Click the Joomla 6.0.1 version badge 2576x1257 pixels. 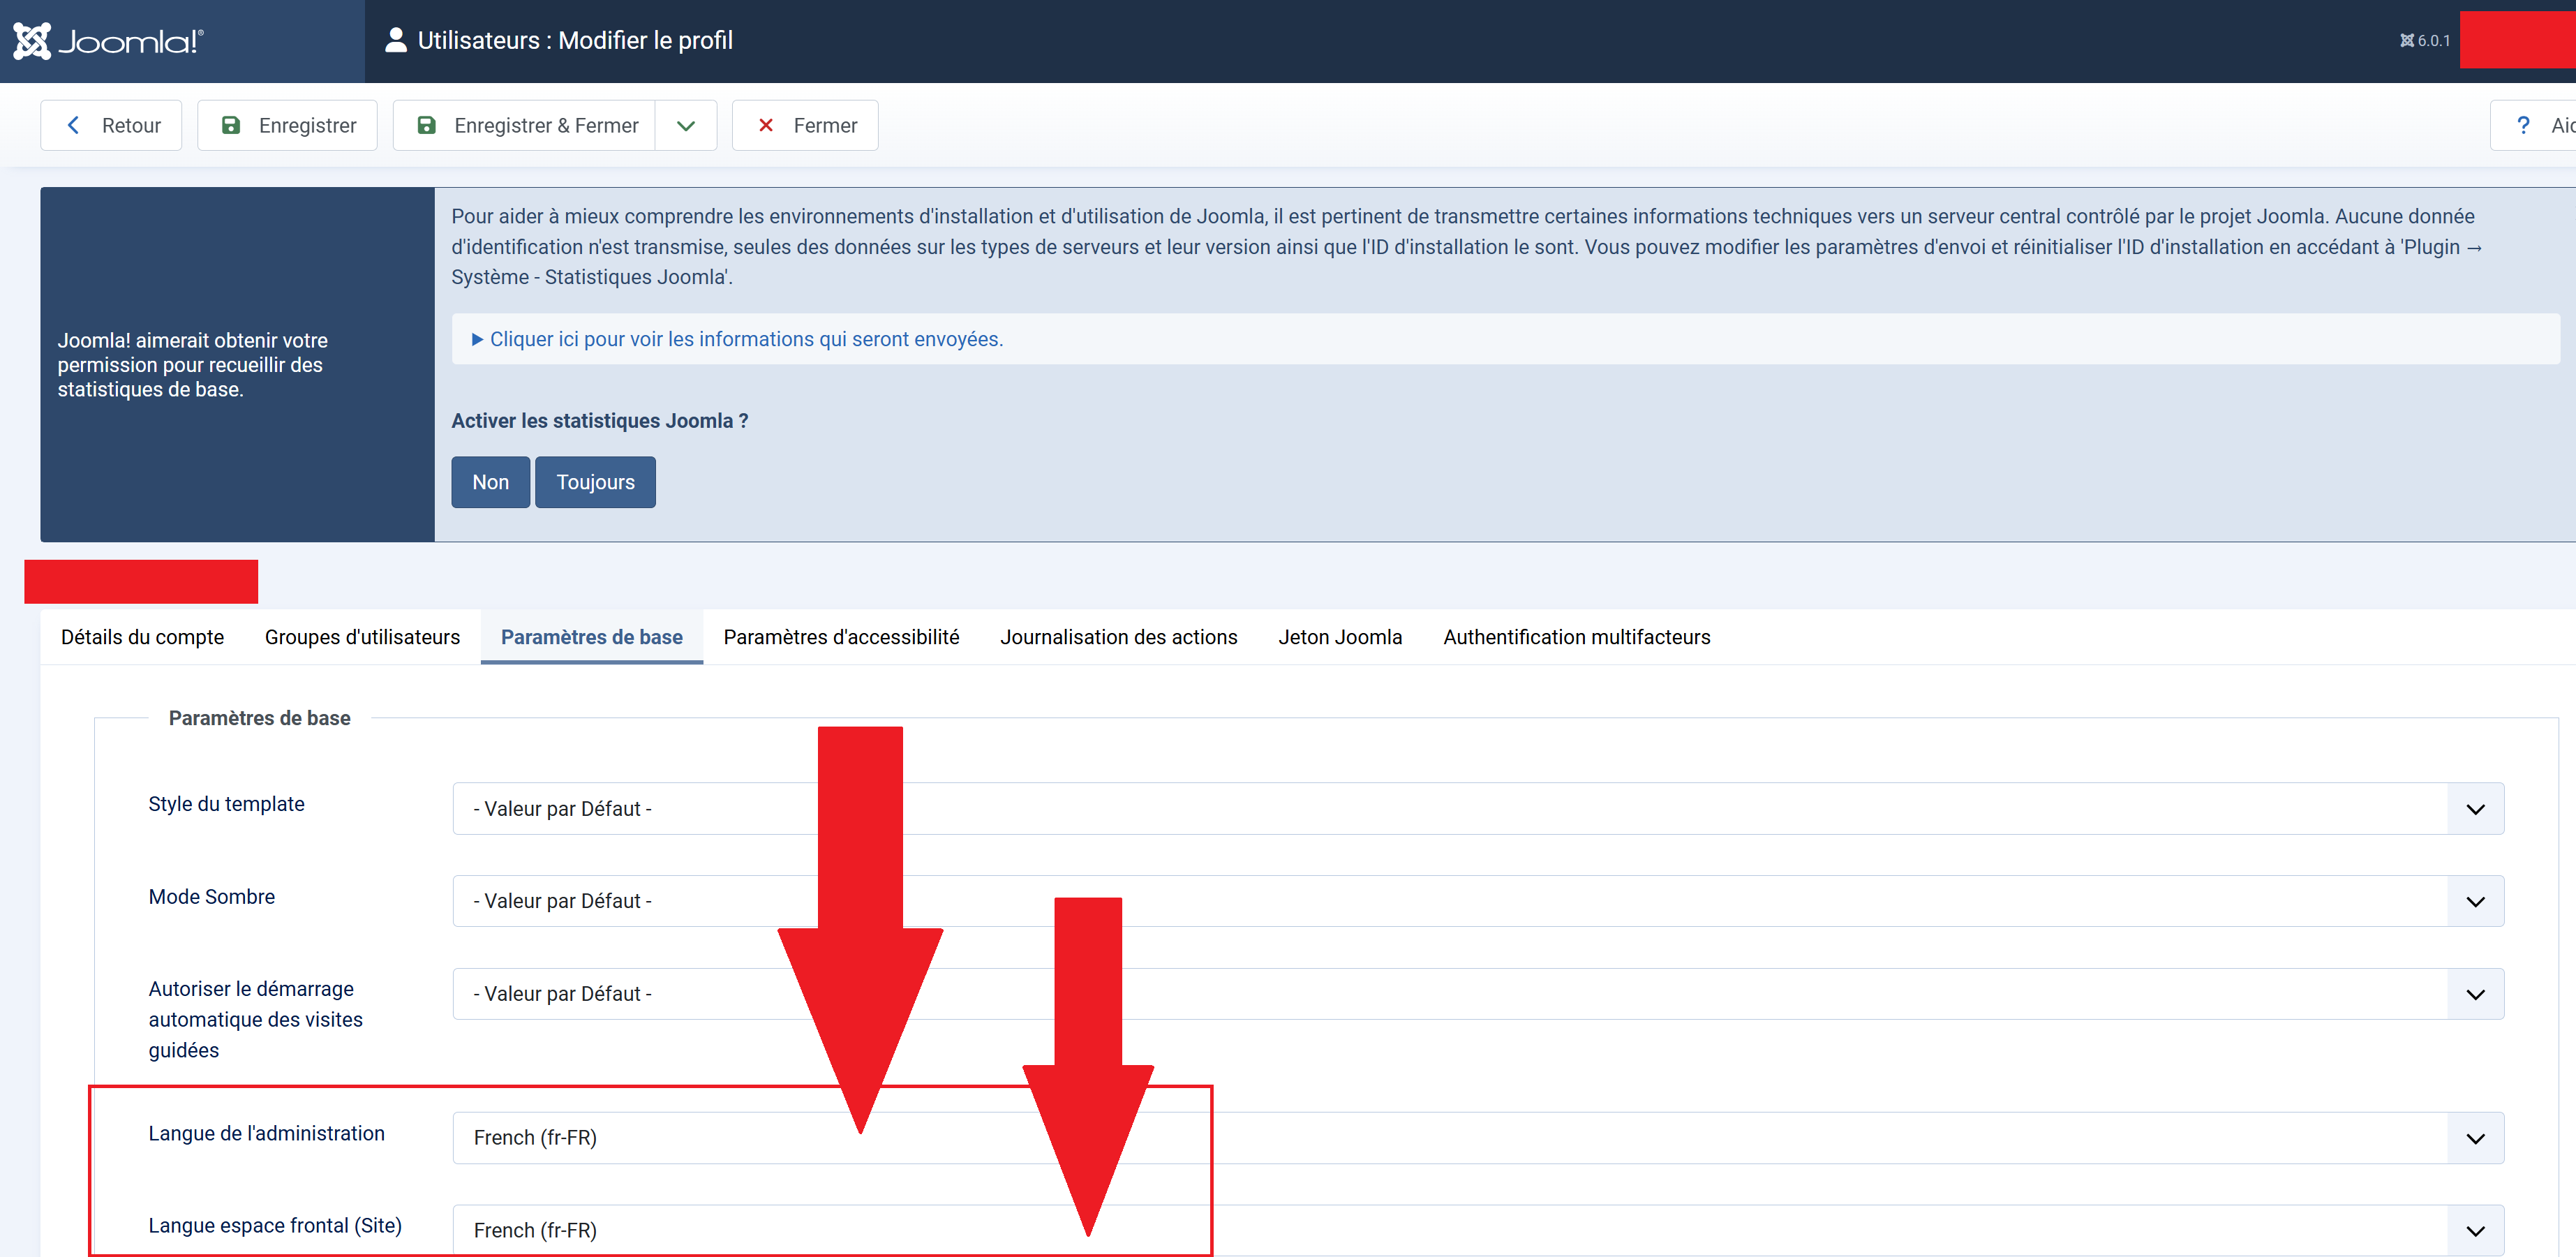pos(2425,41)
